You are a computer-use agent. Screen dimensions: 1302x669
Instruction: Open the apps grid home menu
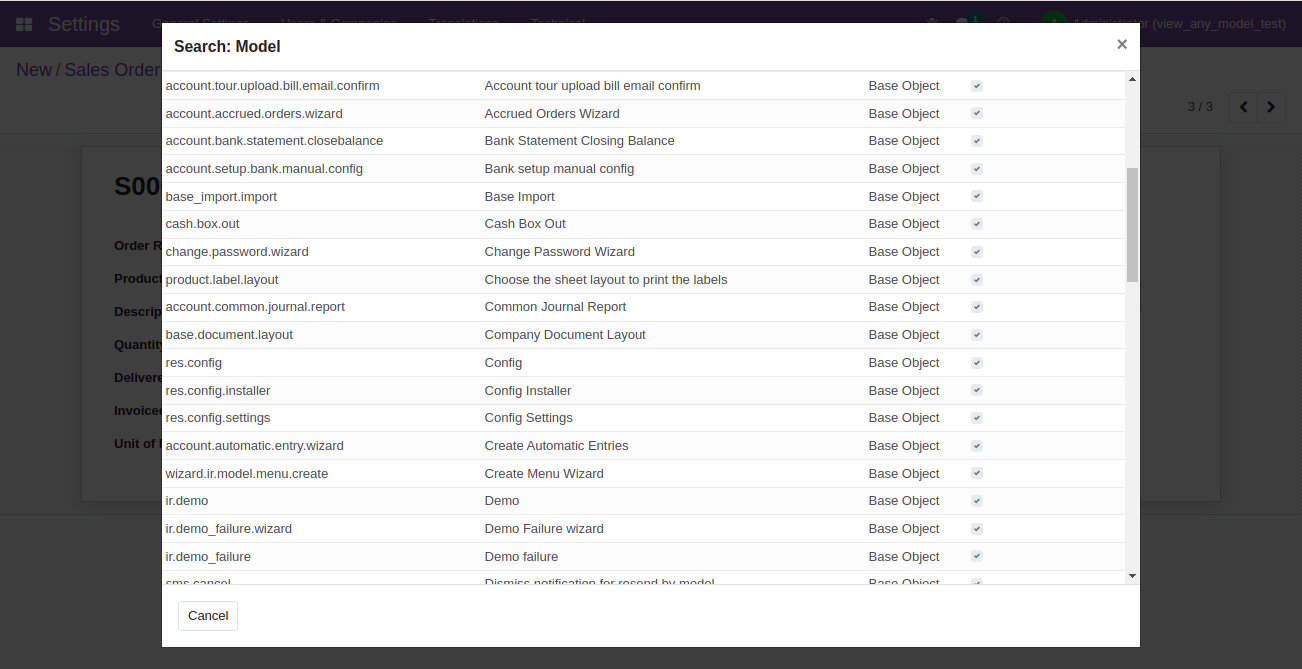point(24,24)
